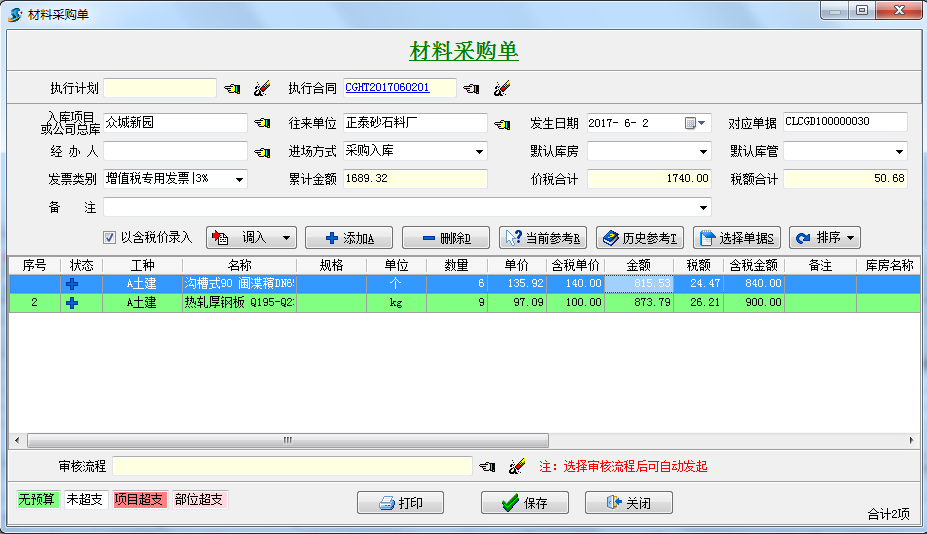Click the lookup hand icon beside 经办人
This screenshot has width=927, height=534.
(x=262, y=153)
